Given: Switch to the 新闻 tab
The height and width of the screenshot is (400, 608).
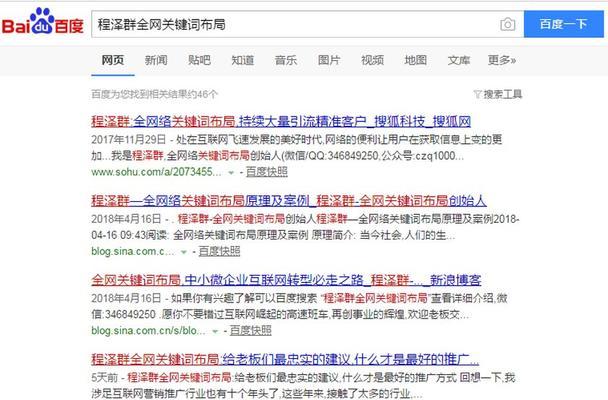Looking at the screenshot, I should pyautogui.click(x=156, y=60).
